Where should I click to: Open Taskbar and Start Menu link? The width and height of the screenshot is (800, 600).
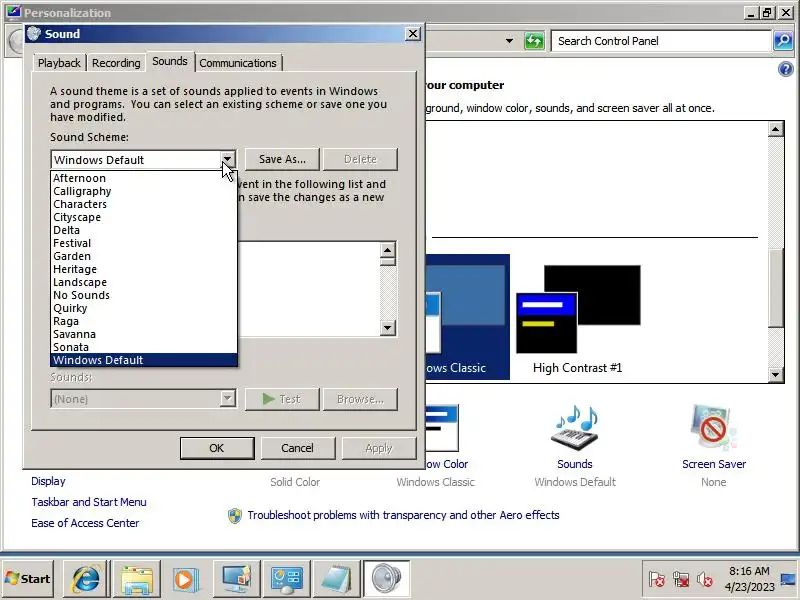tap(89, 502)
